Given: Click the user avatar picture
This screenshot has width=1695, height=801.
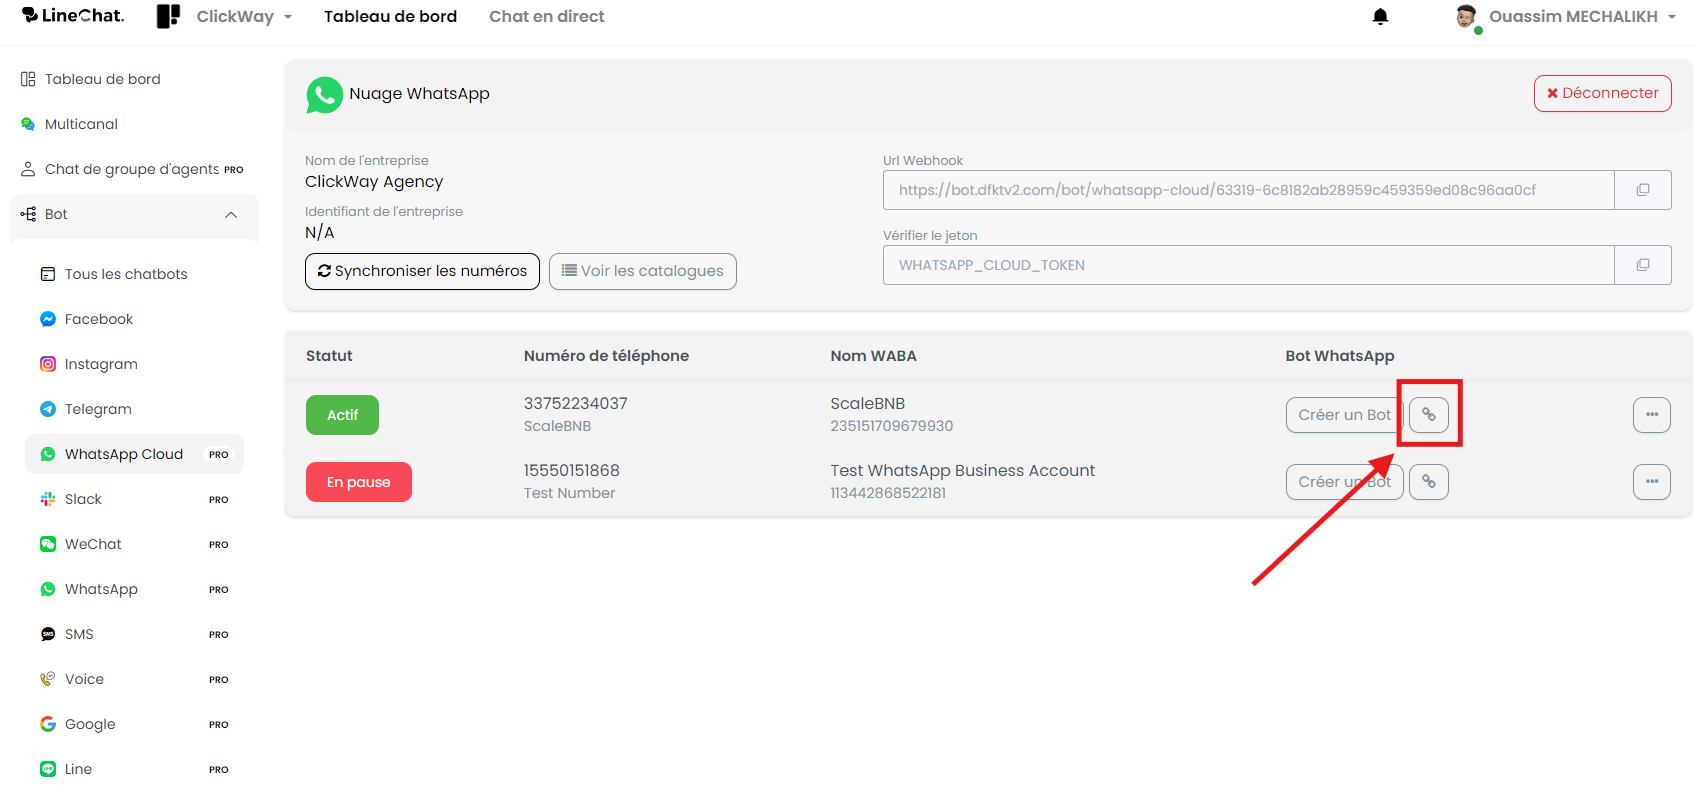Looking at the screenshot, I should click(x=1467, y=16).
